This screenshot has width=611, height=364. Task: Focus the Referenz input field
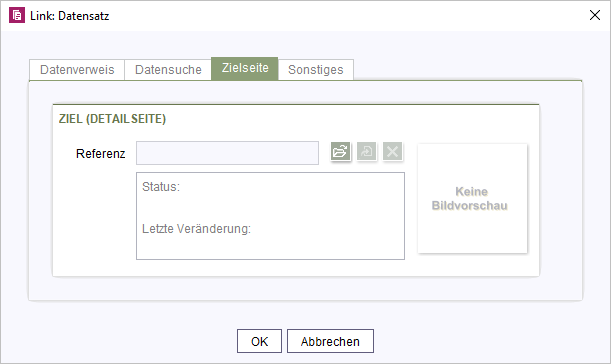tap(227, 153)
